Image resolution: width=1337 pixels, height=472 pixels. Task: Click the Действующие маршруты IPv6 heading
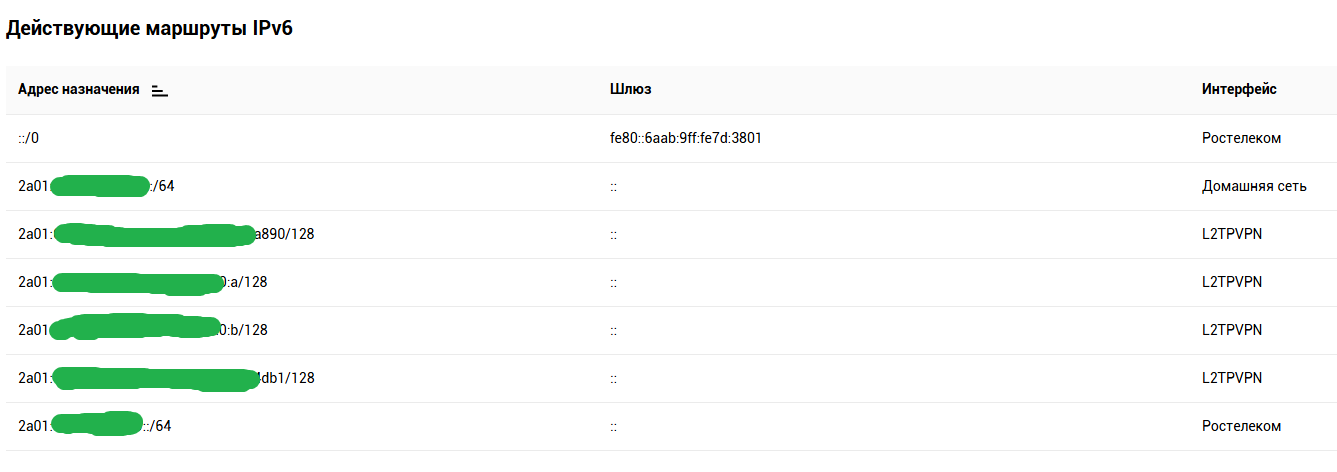[149, 29]
